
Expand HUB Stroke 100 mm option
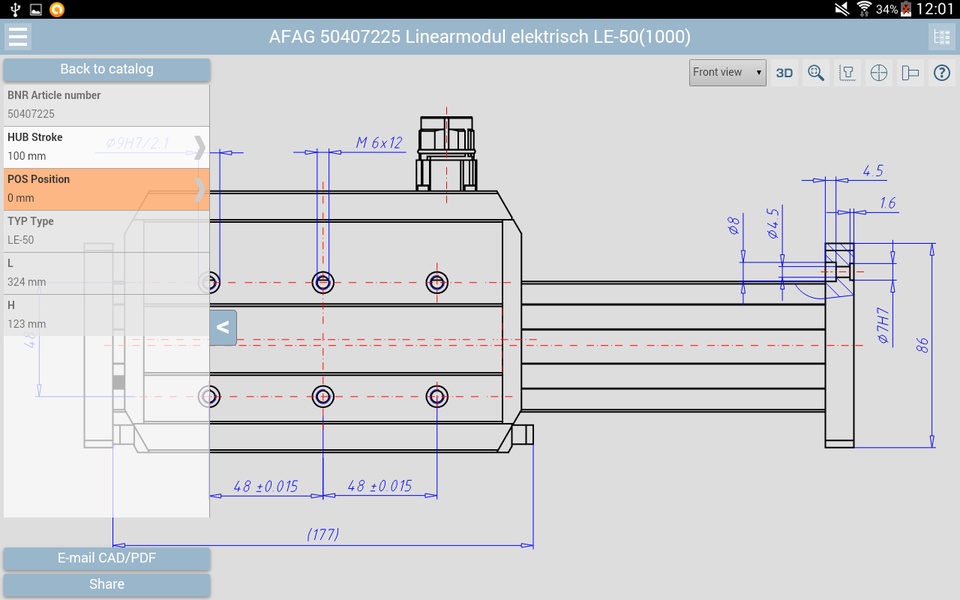click(107, 147)
